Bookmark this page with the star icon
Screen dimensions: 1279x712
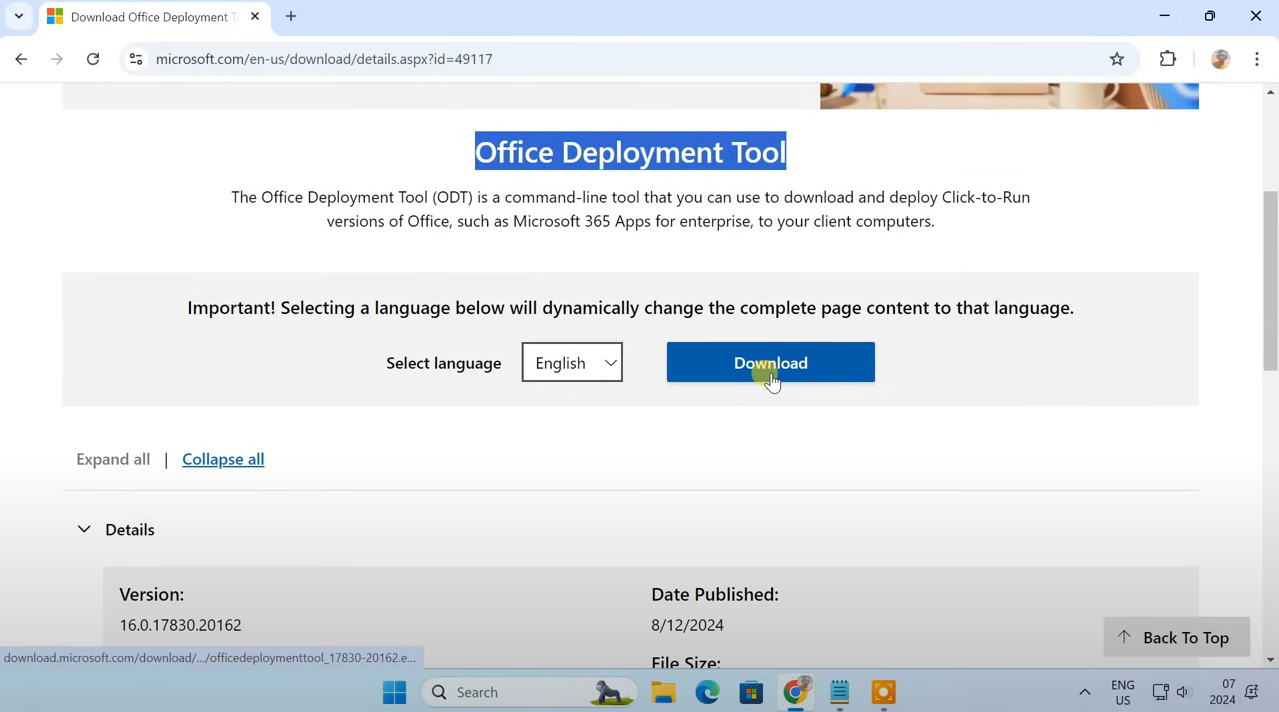coord(1117,59)
